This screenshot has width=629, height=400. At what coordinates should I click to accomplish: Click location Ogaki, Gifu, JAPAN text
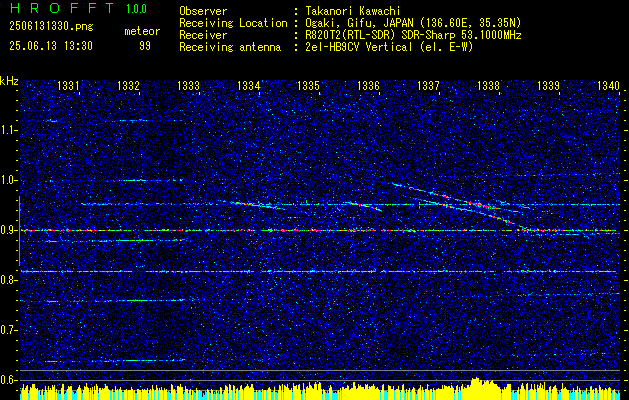coord(414,23)
